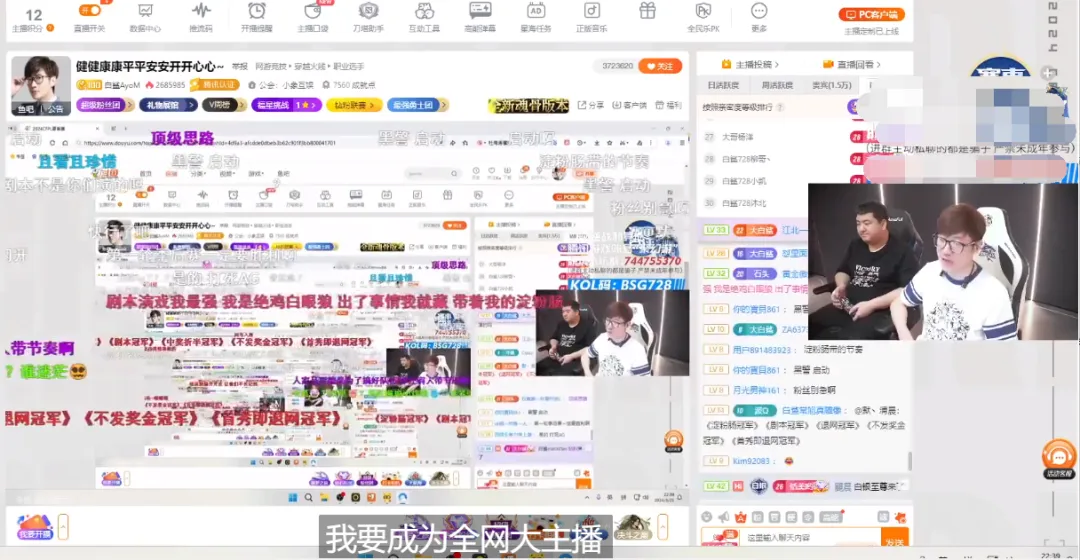Viewport: 1080px width, 560px height.
Task: Click the search icon in streamed taskbar
Action: click(309, 497)
